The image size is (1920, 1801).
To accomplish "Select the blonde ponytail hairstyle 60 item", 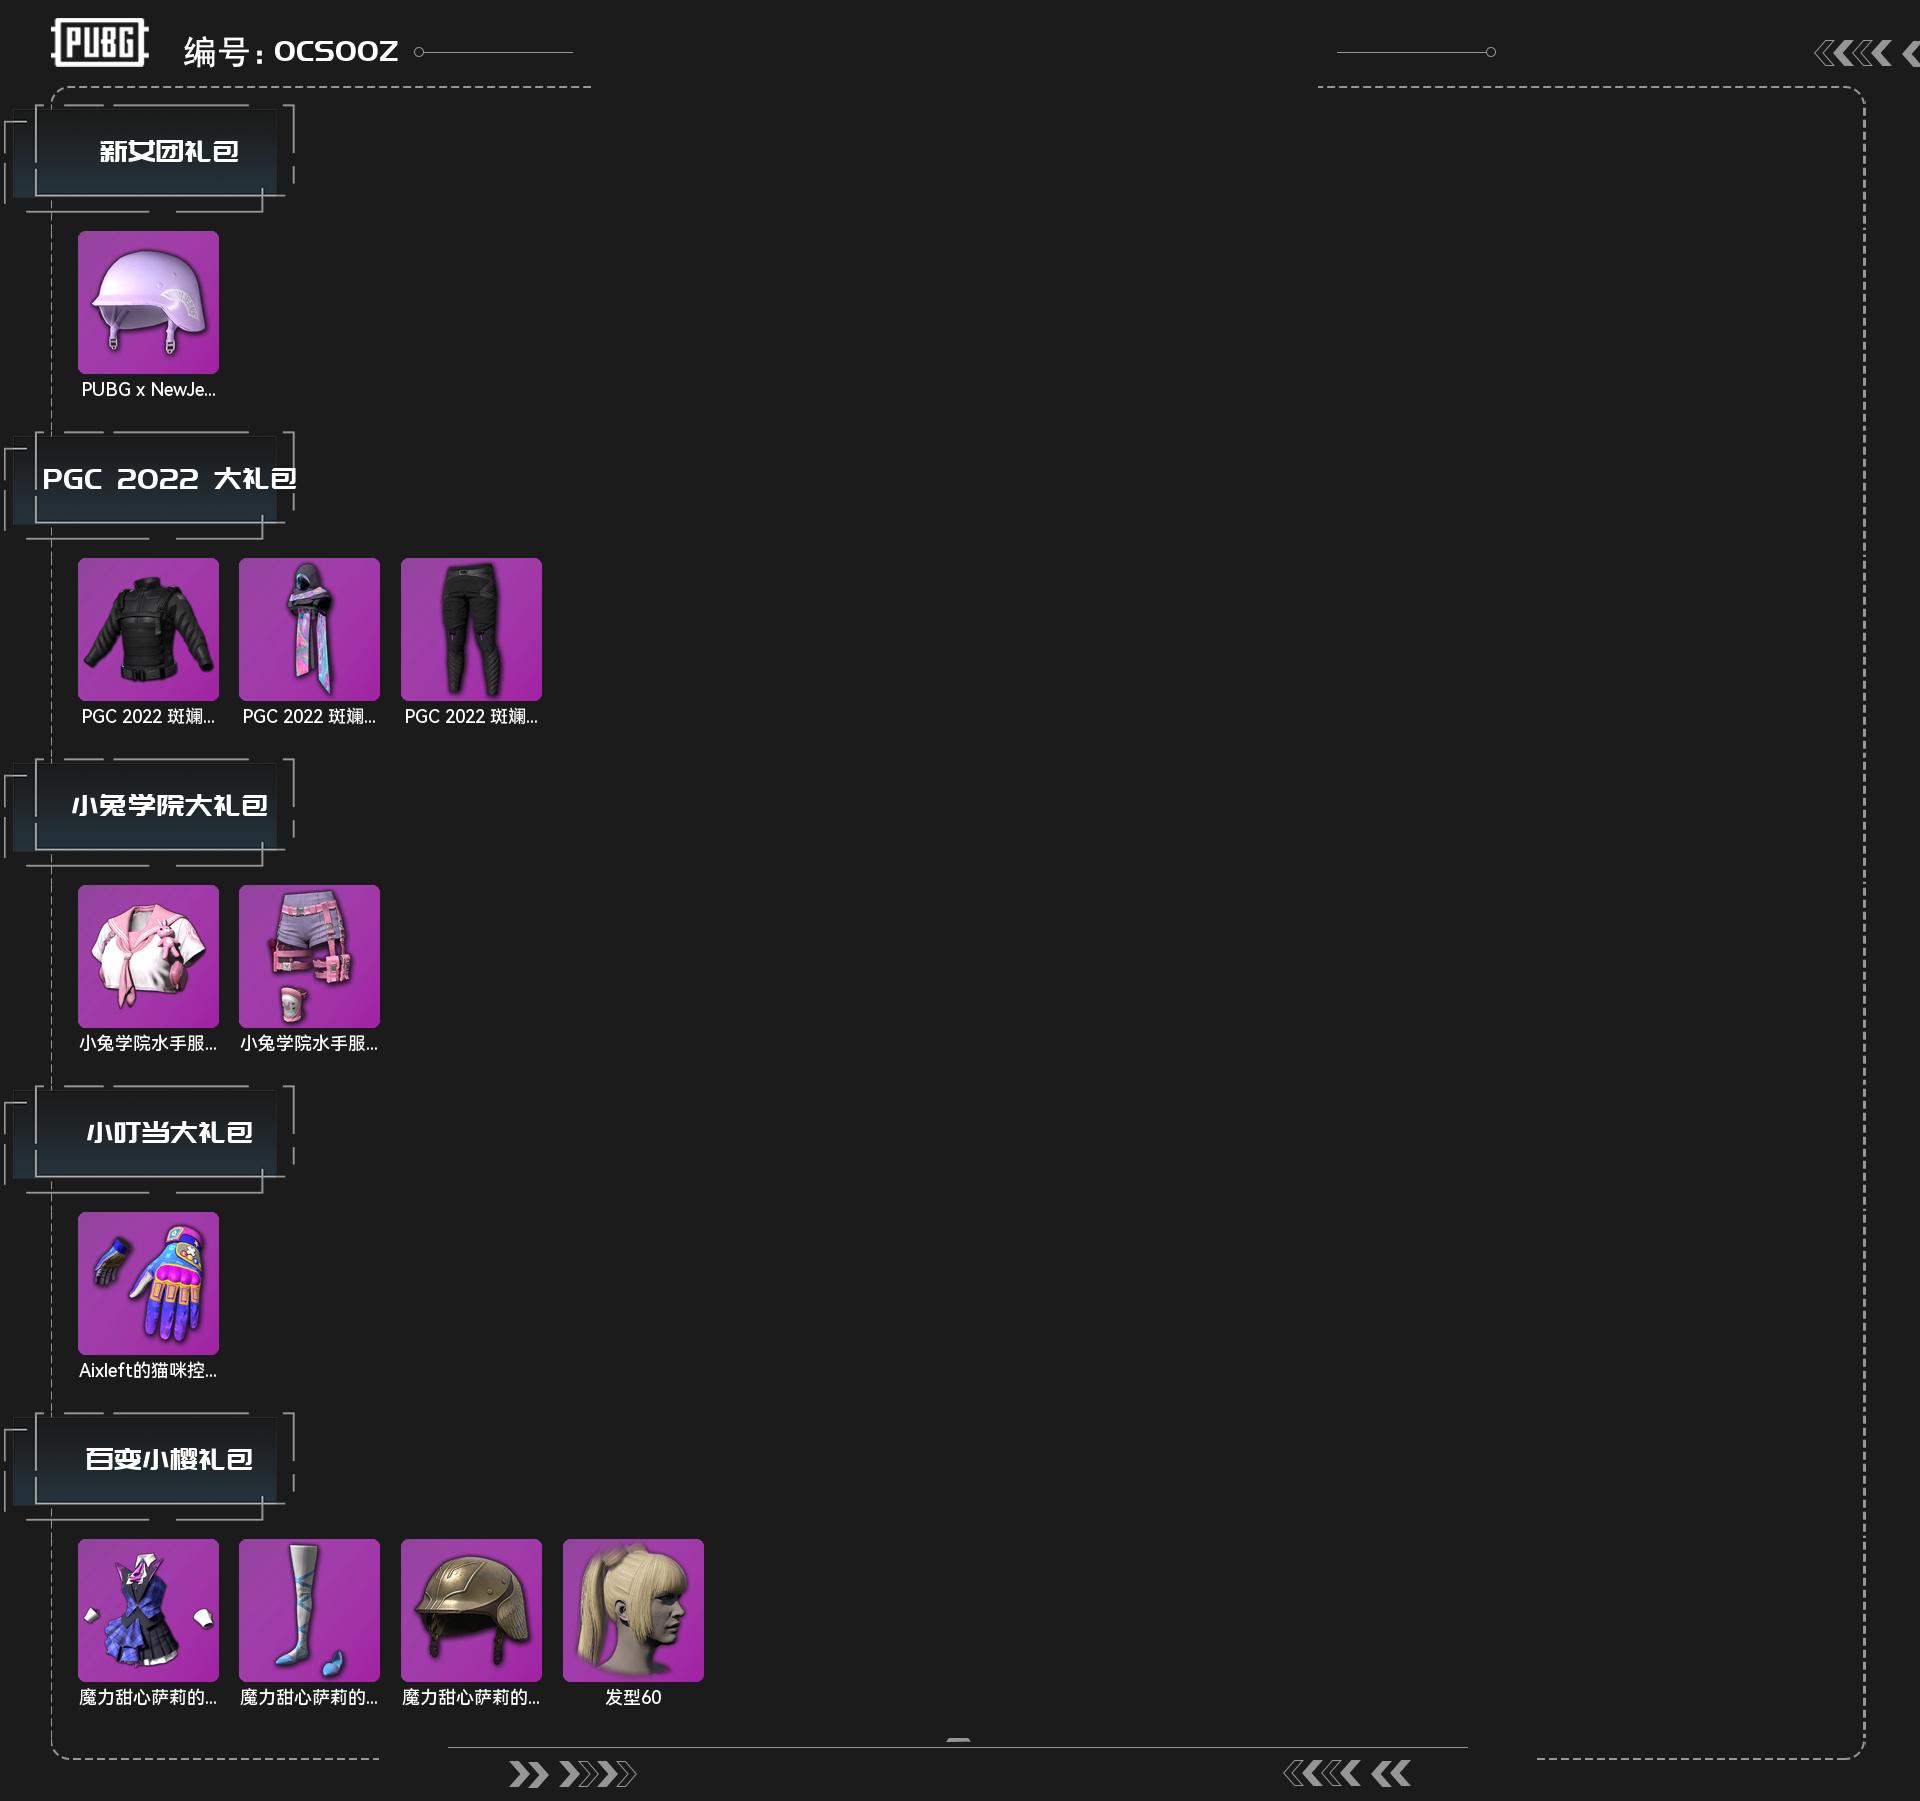I will [x=633, y=1610].
